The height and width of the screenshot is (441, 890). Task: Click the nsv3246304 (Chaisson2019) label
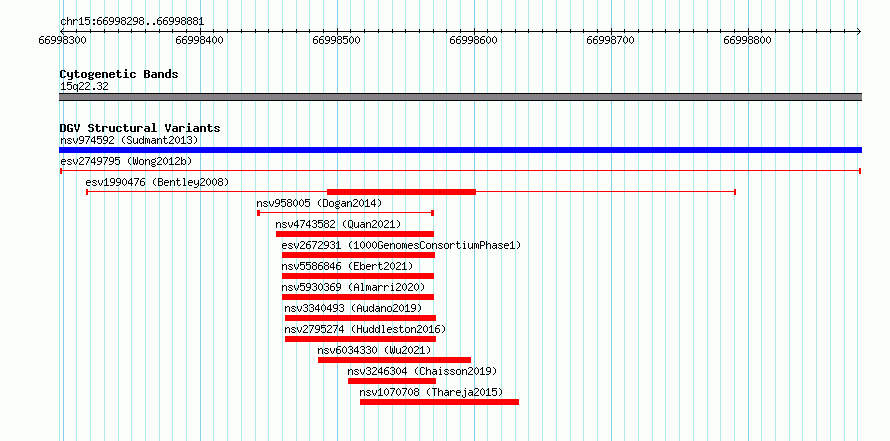click(x=422, y=371)
